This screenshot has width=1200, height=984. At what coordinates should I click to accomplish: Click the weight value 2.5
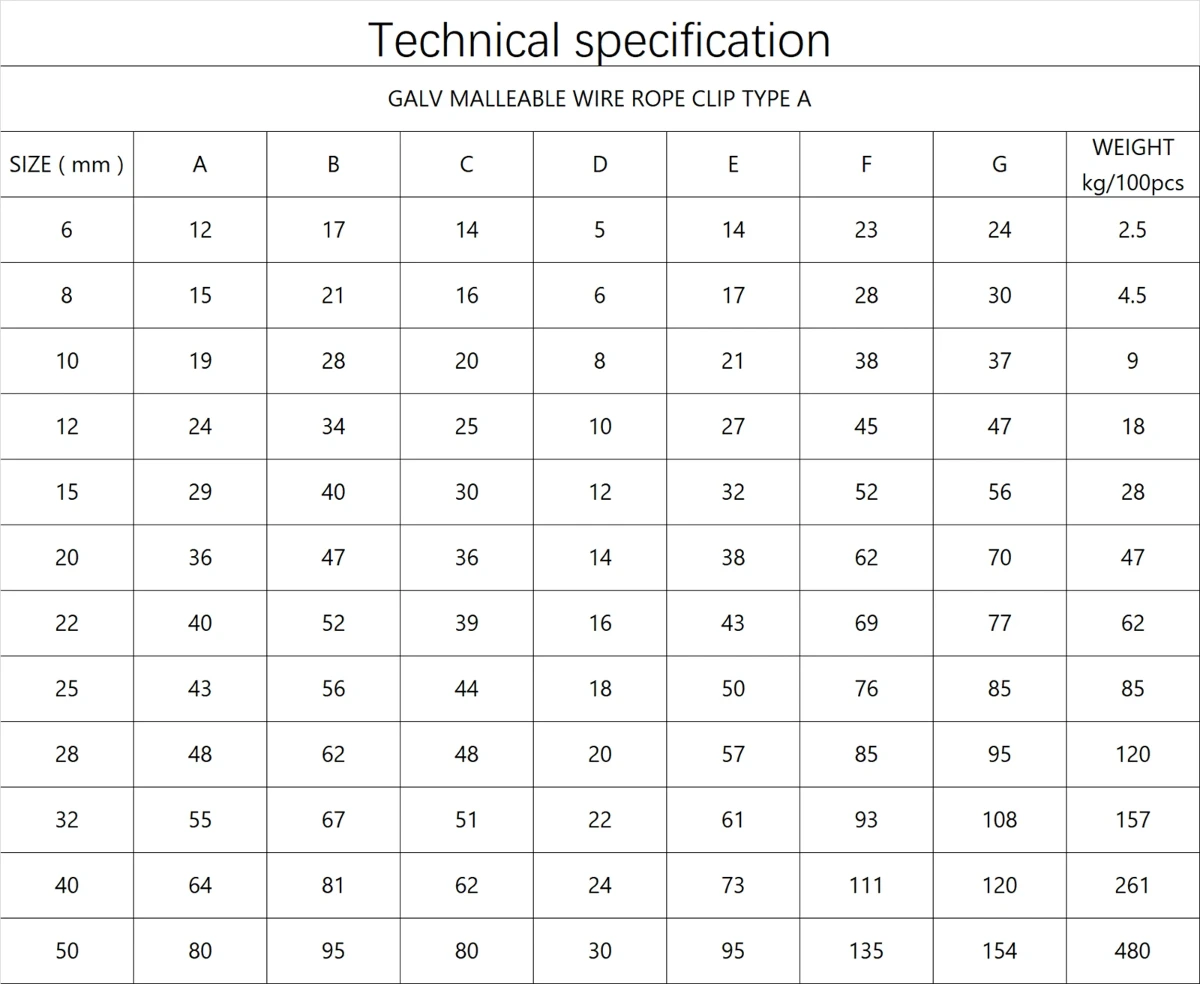click(x=1133, y=230)
